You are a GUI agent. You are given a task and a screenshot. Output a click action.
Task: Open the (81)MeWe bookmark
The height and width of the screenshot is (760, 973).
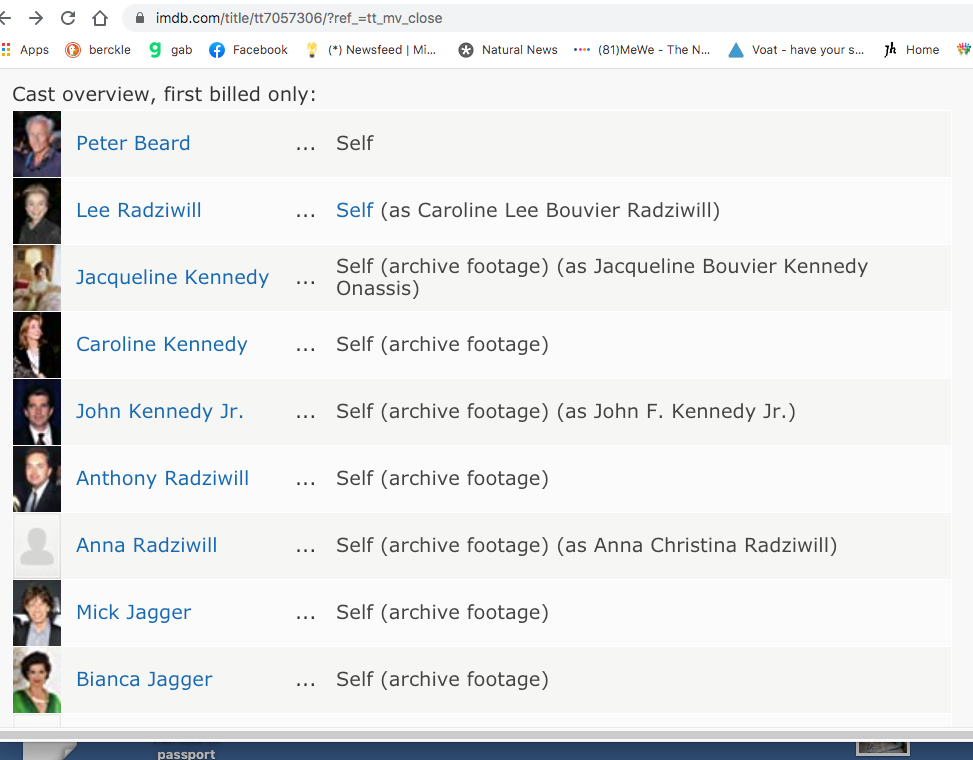click(642, 50)
